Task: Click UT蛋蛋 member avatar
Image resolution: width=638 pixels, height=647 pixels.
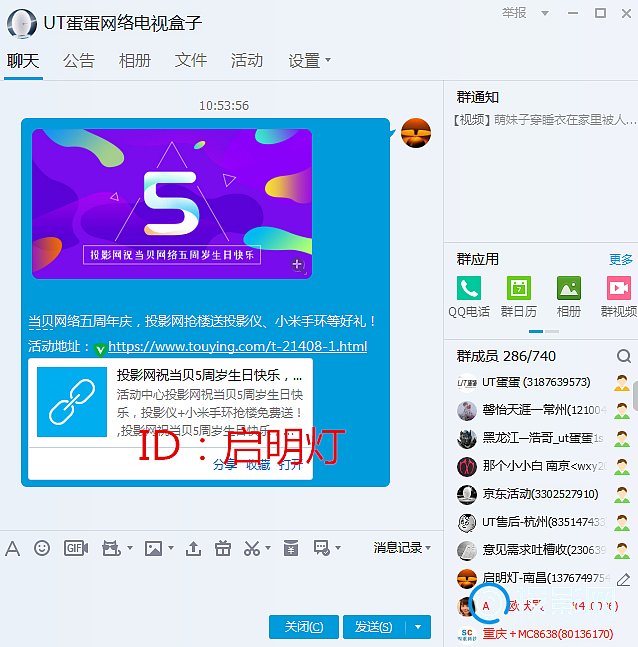Action: 467,383
